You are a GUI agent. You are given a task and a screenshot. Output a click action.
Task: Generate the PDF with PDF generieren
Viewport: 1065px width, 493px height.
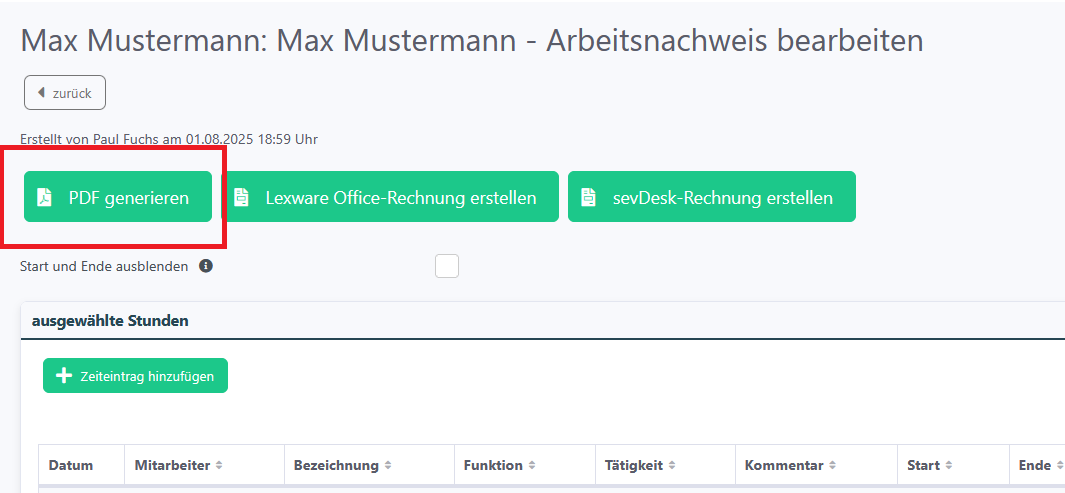click(x=118, y=197)
